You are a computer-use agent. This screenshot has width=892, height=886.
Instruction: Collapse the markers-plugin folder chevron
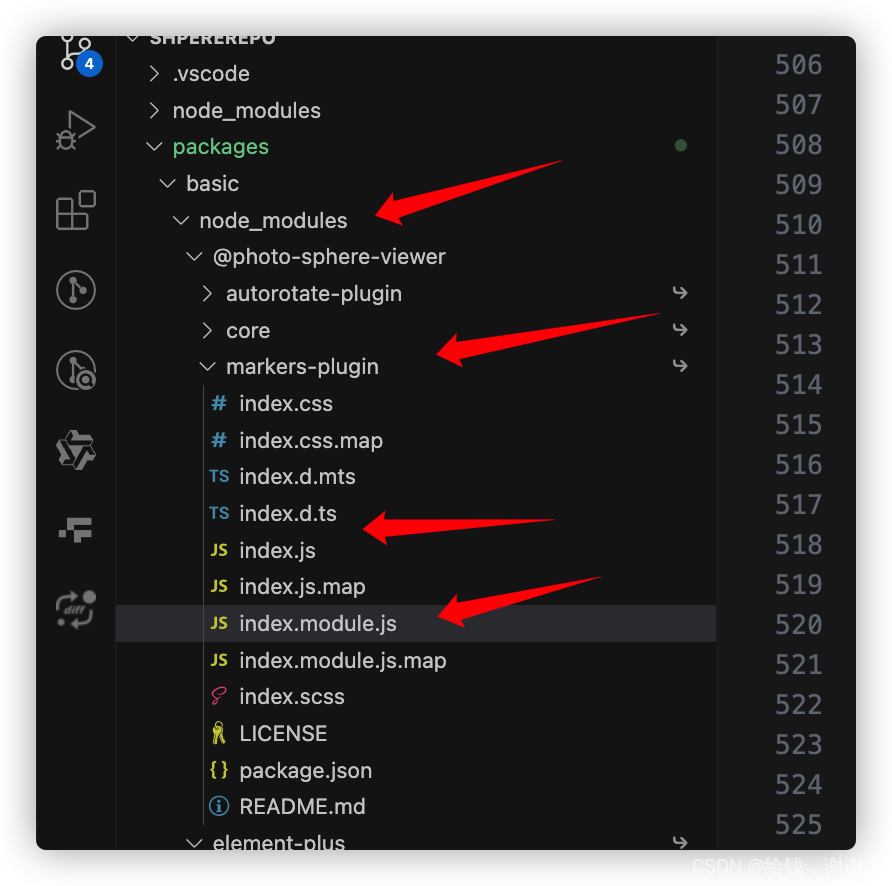tap(208, 366)
